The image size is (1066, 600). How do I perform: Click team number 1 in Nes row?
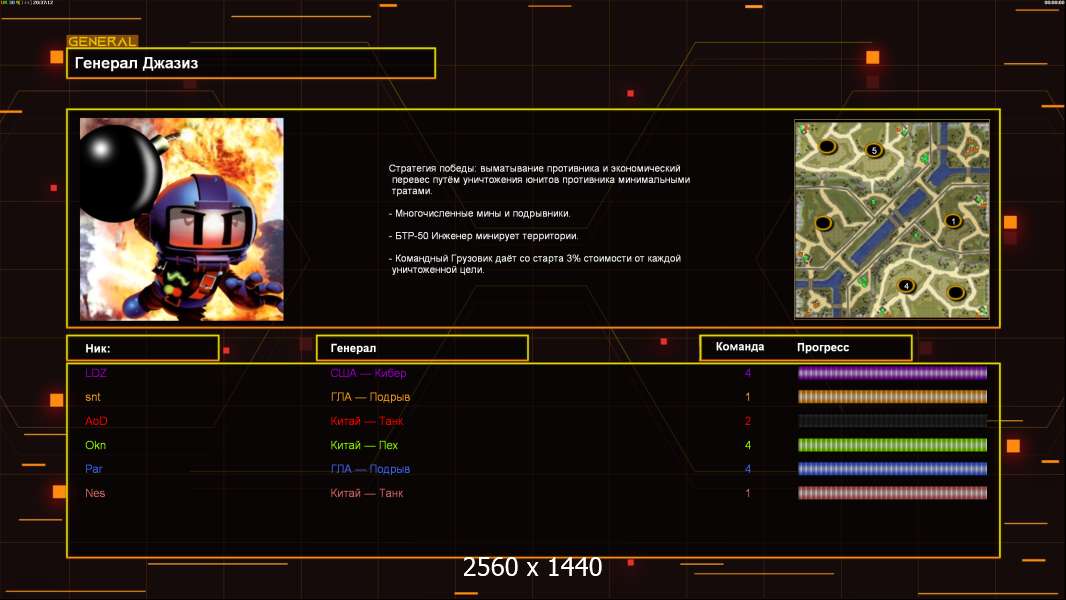click(x=748, y=493)
